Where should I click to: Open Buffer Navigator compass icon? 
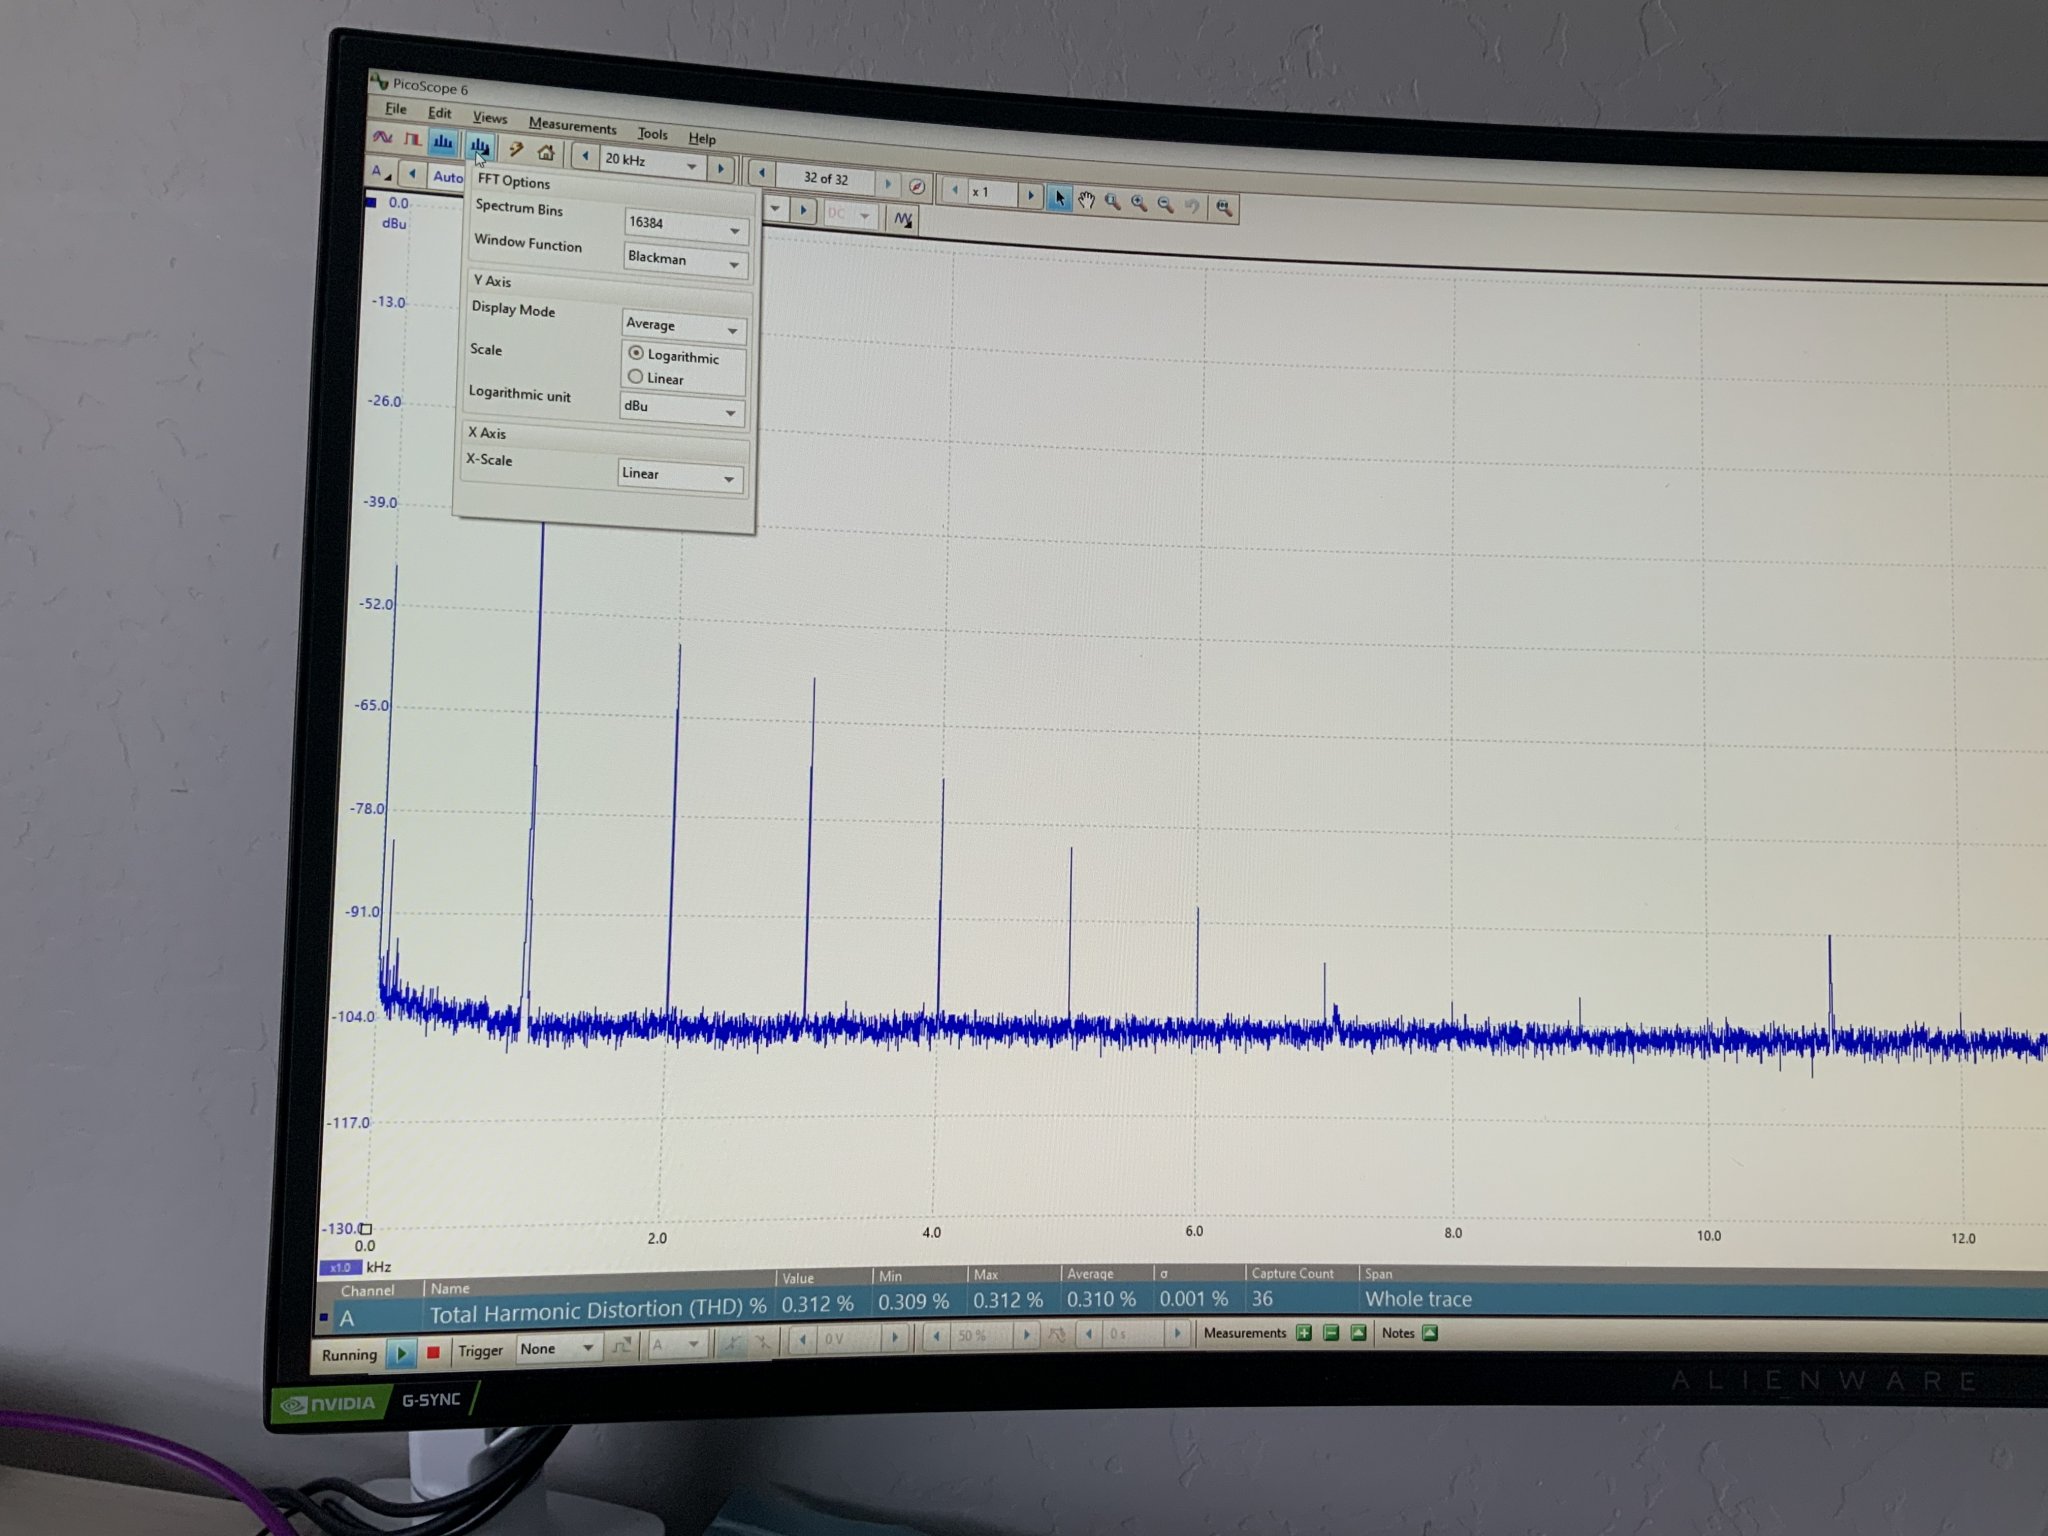tap(917, 187)
